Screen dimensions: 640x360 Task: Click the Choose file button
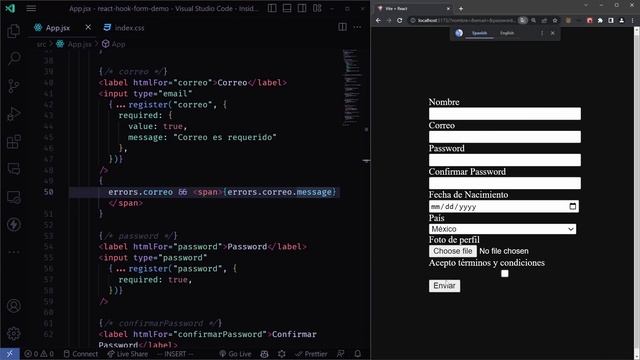click(453, 251)
